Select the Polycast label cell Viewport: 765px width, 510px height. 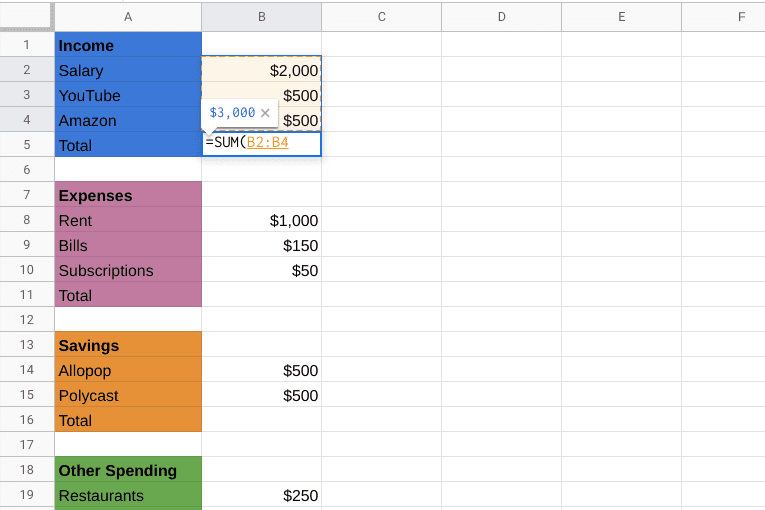(x=128, y=395)
